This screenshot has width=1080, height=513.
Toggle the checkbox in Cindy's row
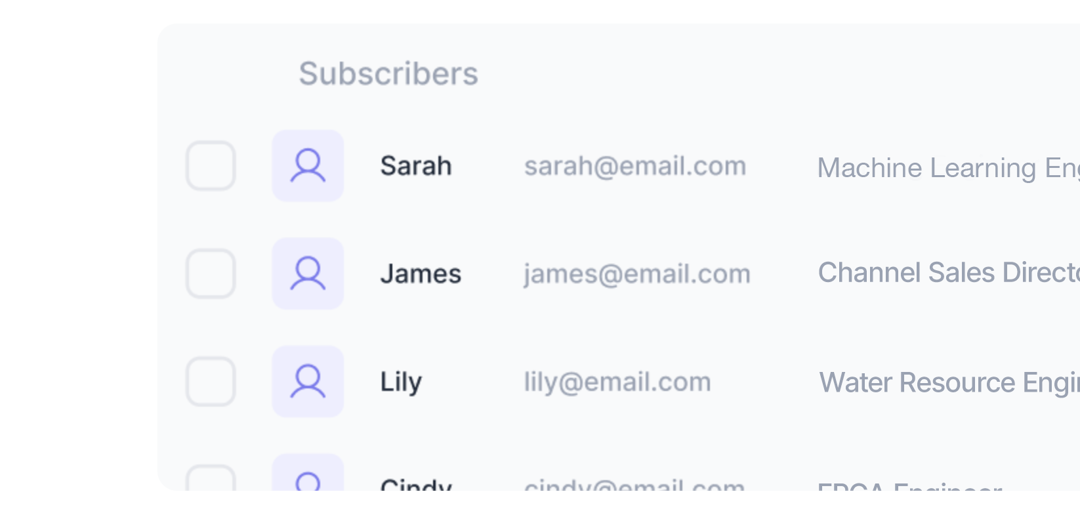coord(211,478)
